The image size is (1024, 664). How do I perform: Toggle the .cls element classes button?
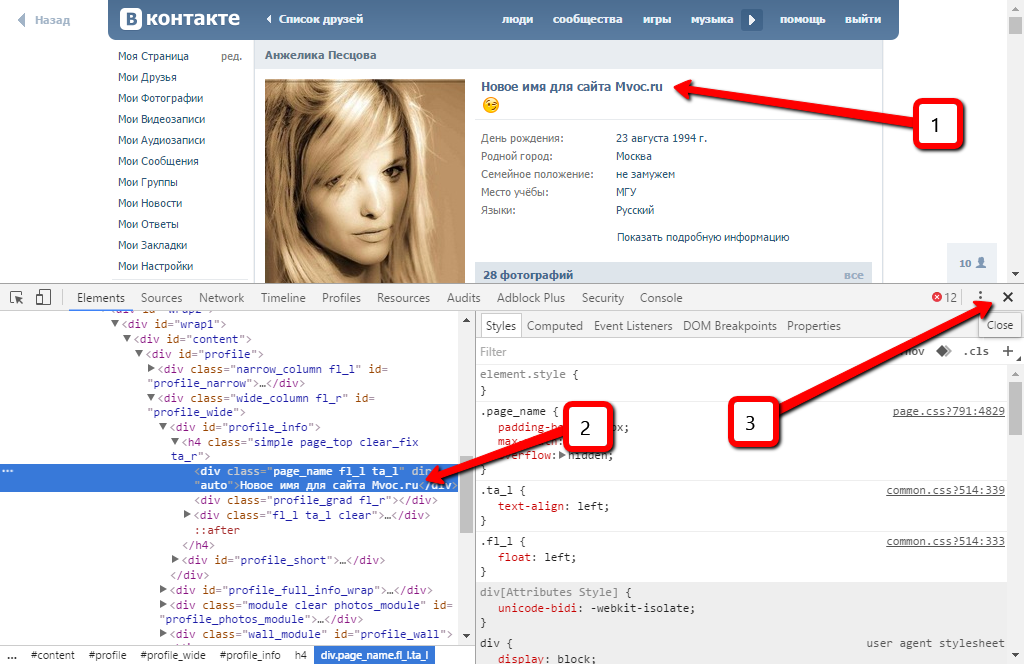(975, 351)
